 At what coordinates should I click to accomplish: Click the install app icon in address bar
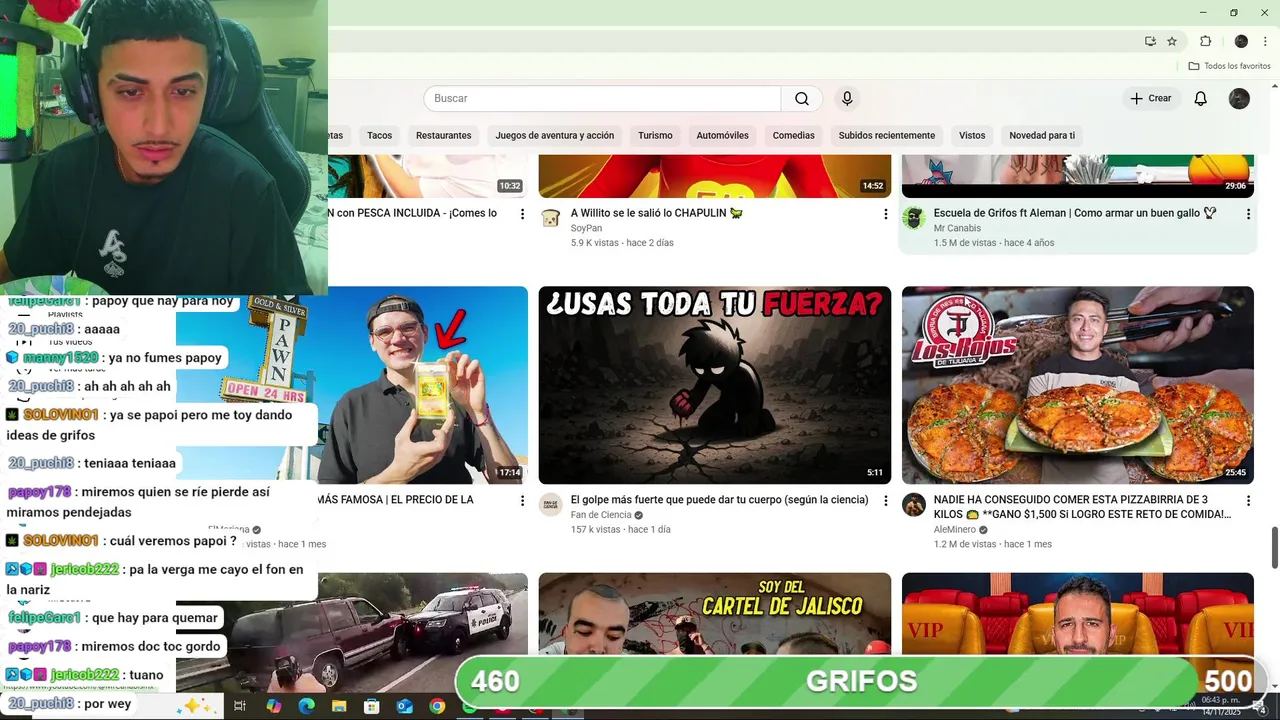(1151, 41)
